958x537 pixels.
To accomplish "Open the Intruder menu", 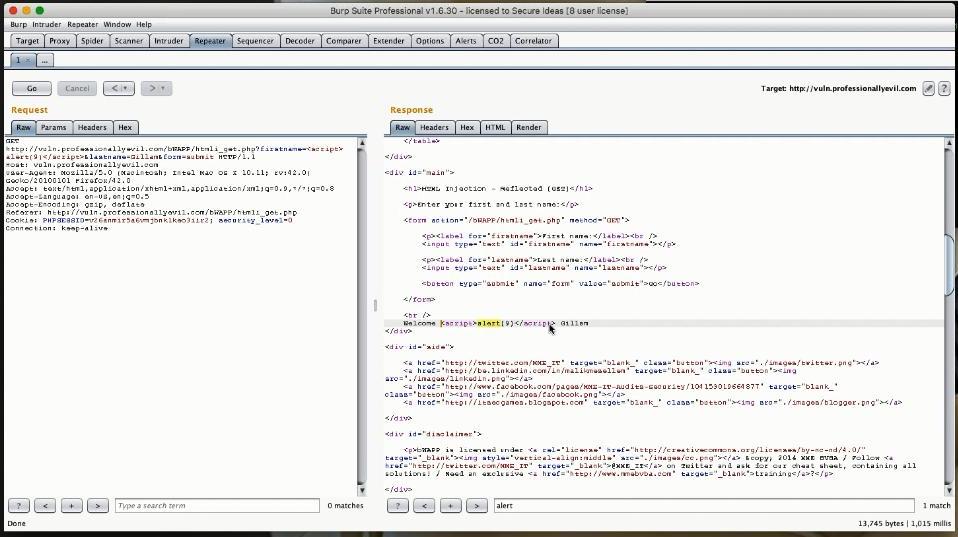I will tap(46, 24).
